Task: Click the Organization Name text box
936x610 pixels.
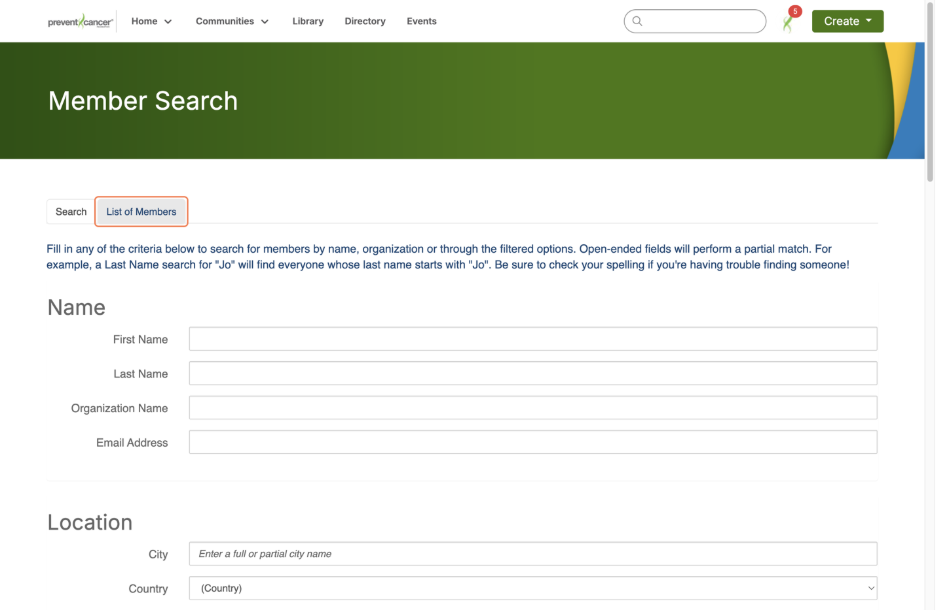Action: tap(533, 408)
